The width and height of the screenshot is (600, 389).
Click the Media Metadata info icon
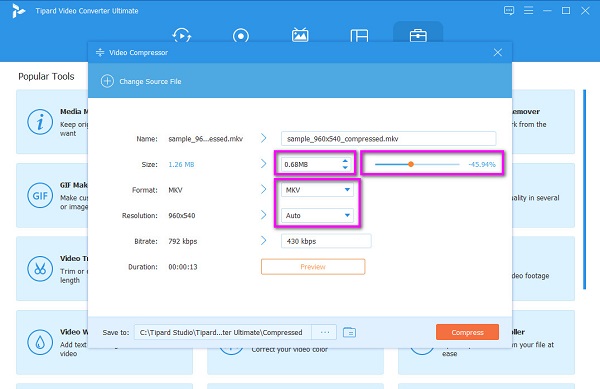(x=40, y=122)
